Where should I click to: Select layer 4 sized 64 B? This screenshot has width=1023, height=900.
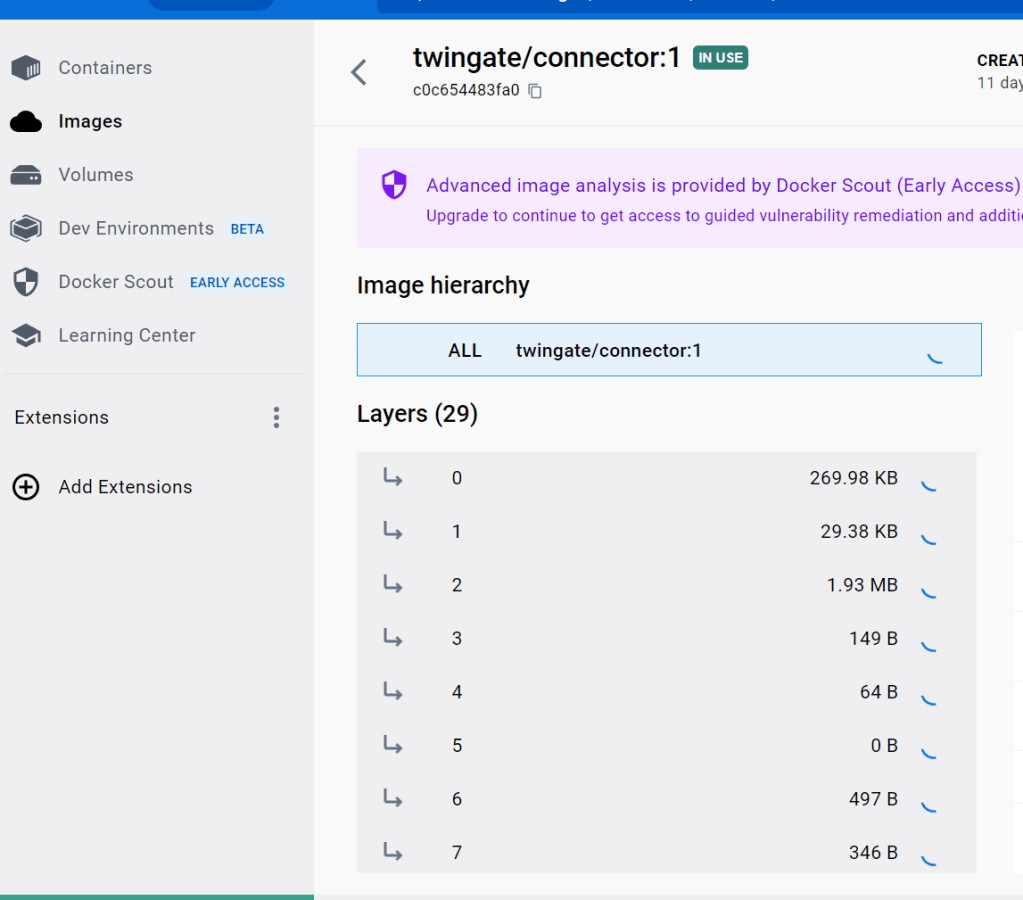tap(666, 692)
